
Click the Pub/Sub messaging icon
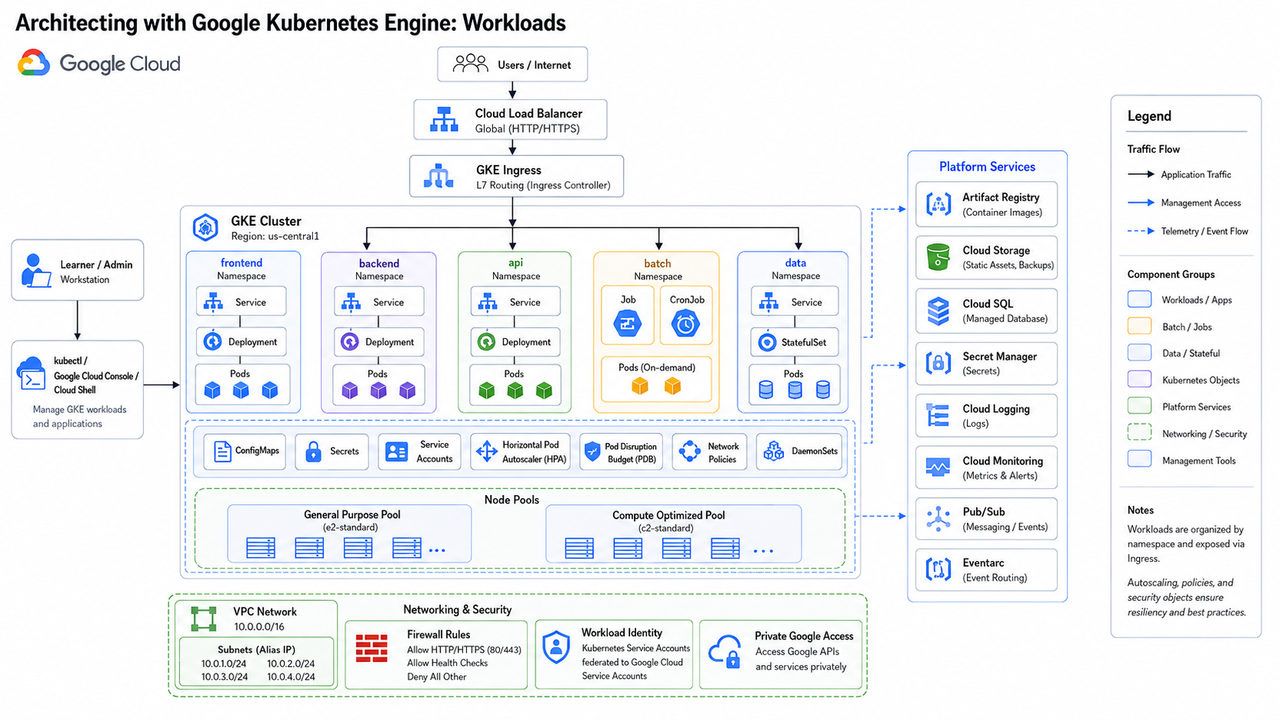pos(938,520)
